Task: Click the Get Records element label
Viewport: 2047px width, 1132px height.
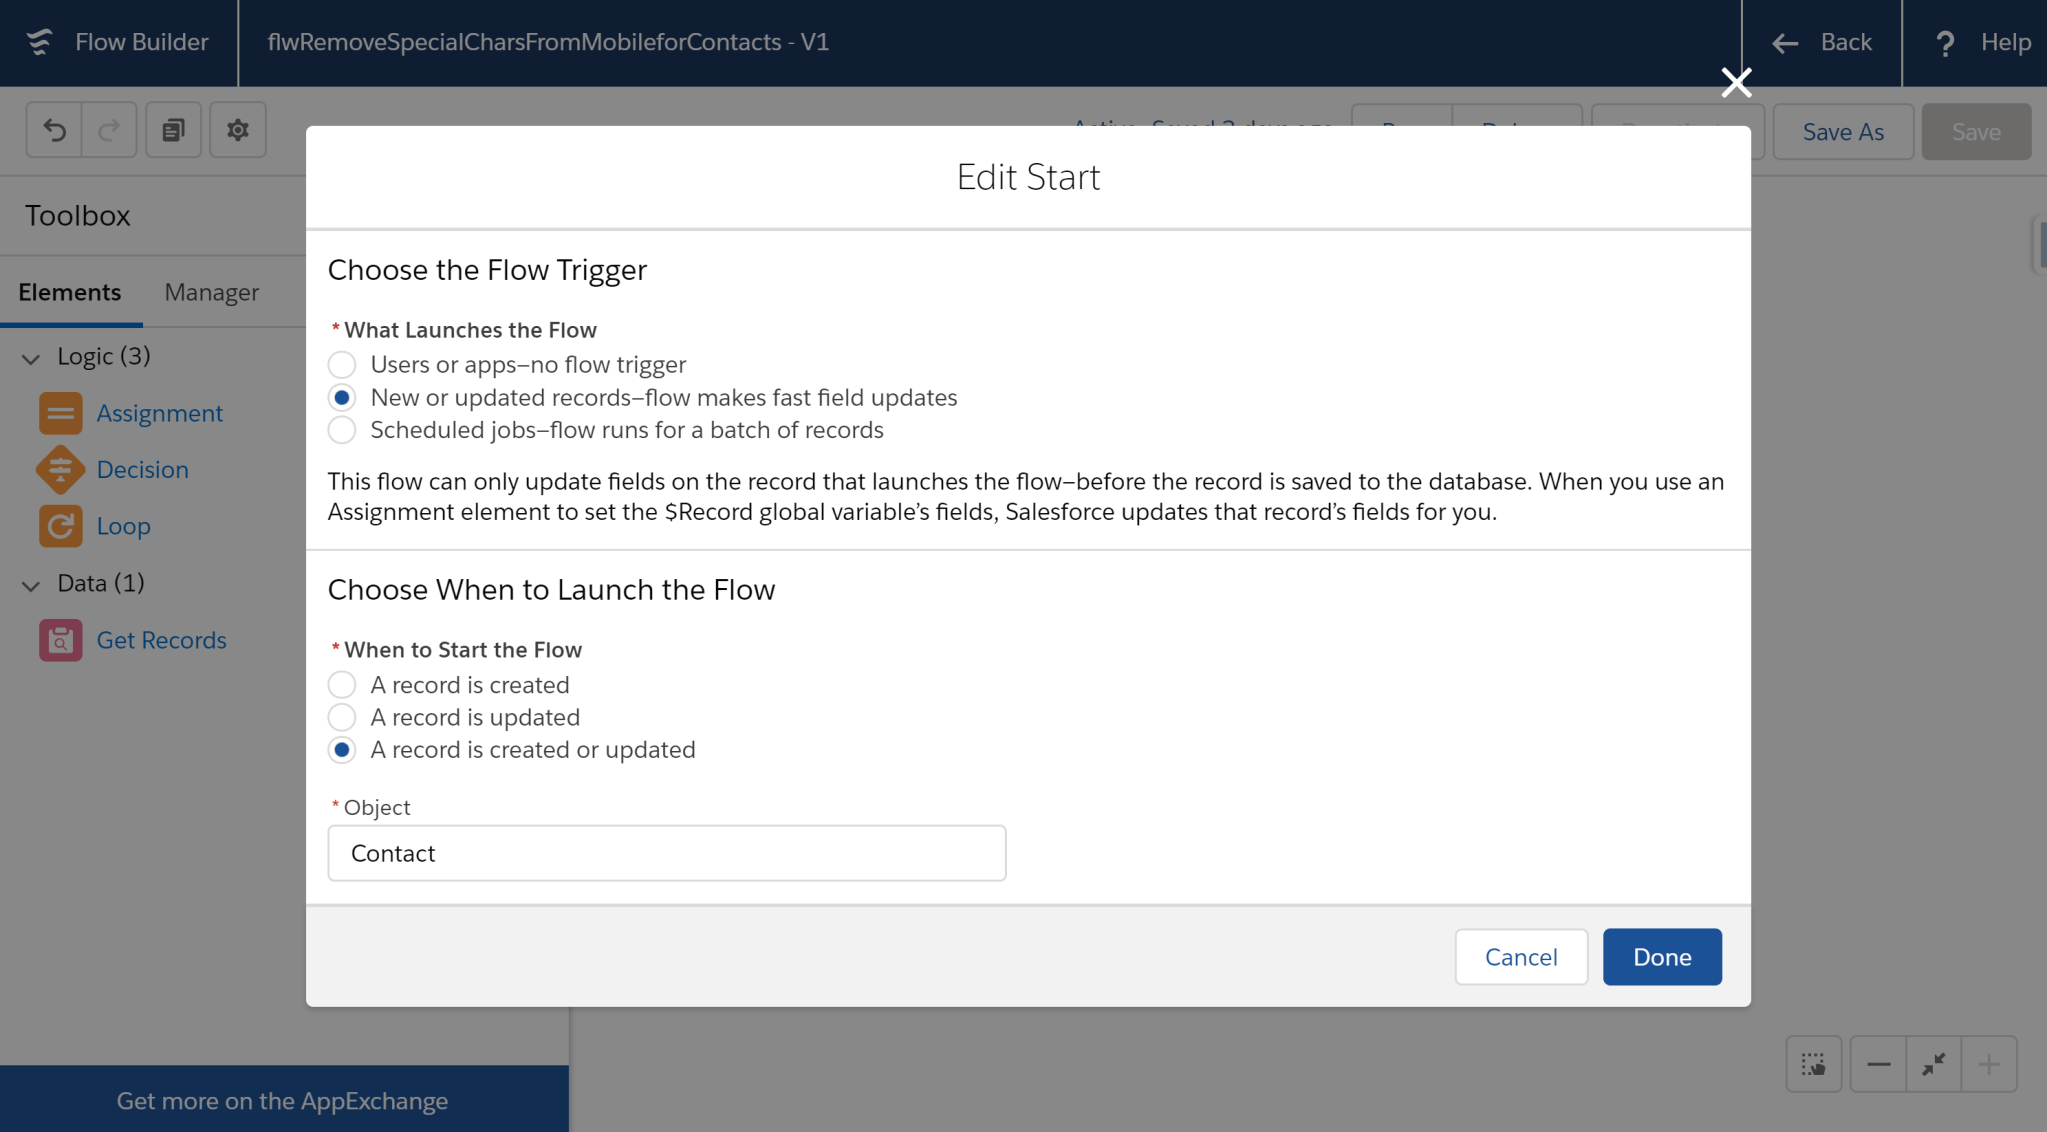Action: (x=162, y=640)
